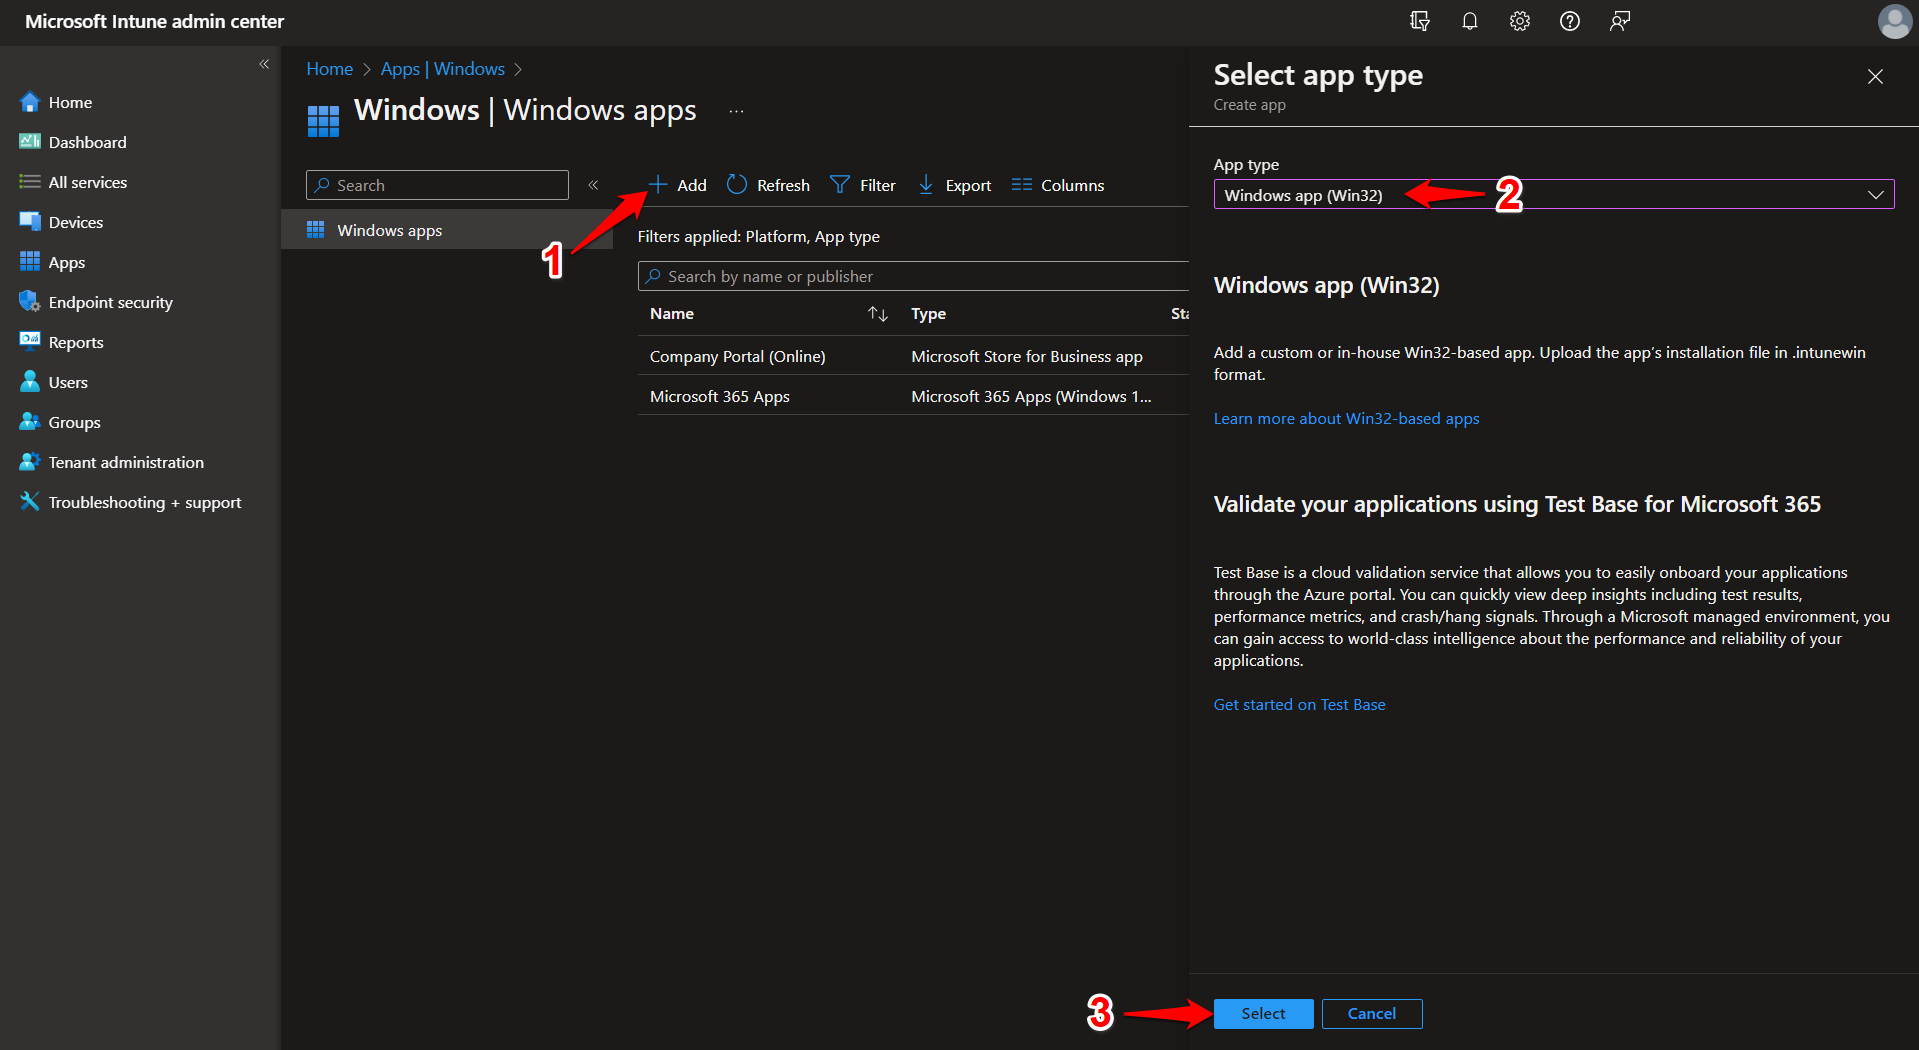Open the notifications bell
The height and width of the screenshot is (1050, 1919).
(x=1469, y=21)
